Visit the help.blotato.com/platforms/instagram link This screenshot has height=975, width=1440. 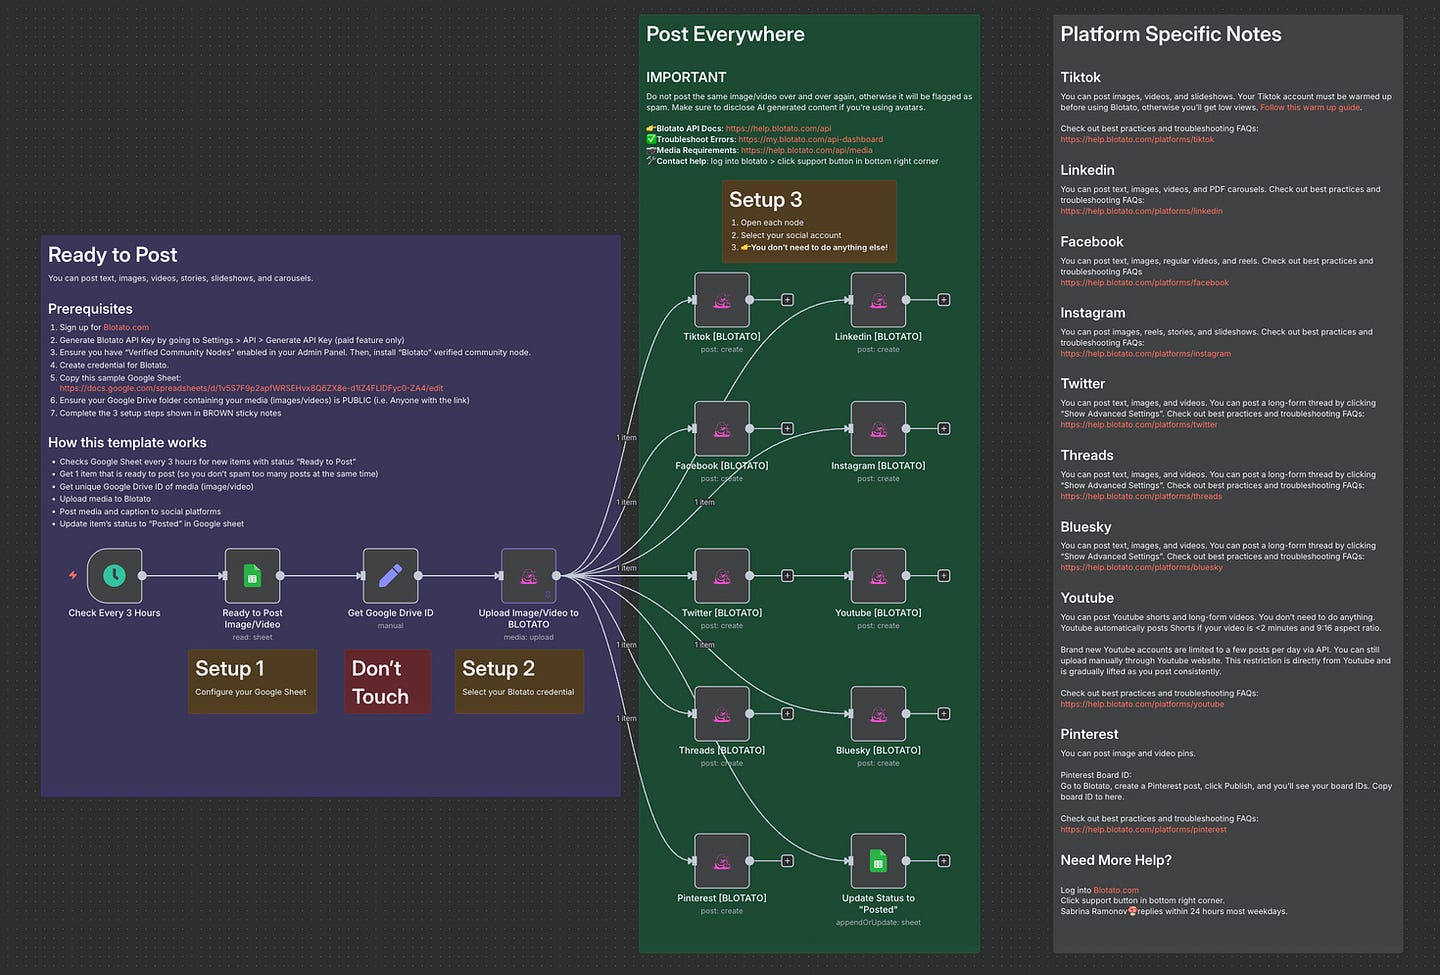[x=1145, y=353]
